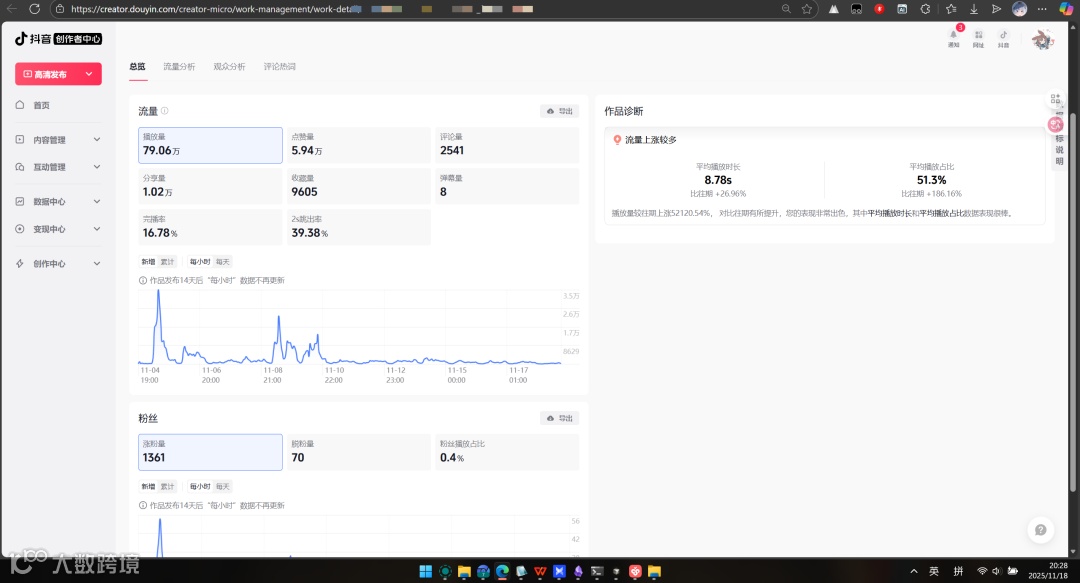Switch to the 观众分析 tab
Viewport: 1080px width, 583px height.
click(x=229, y=67)
